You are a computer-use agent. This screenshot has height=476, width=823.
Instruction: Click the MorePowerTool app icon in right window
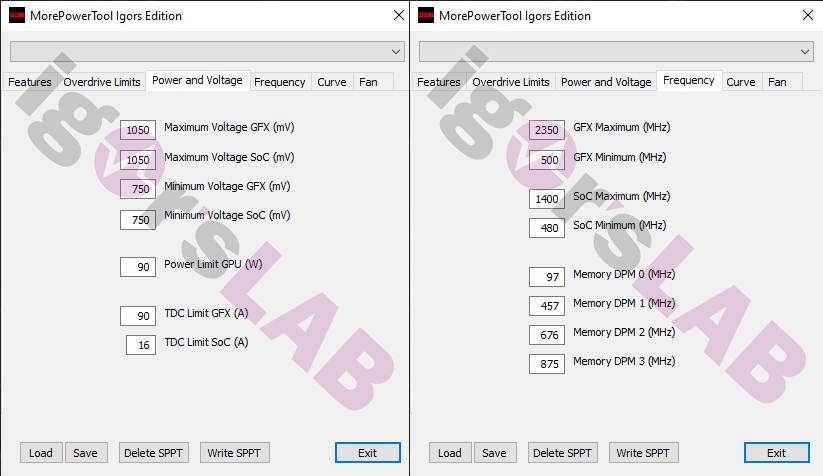pos(426,15)
